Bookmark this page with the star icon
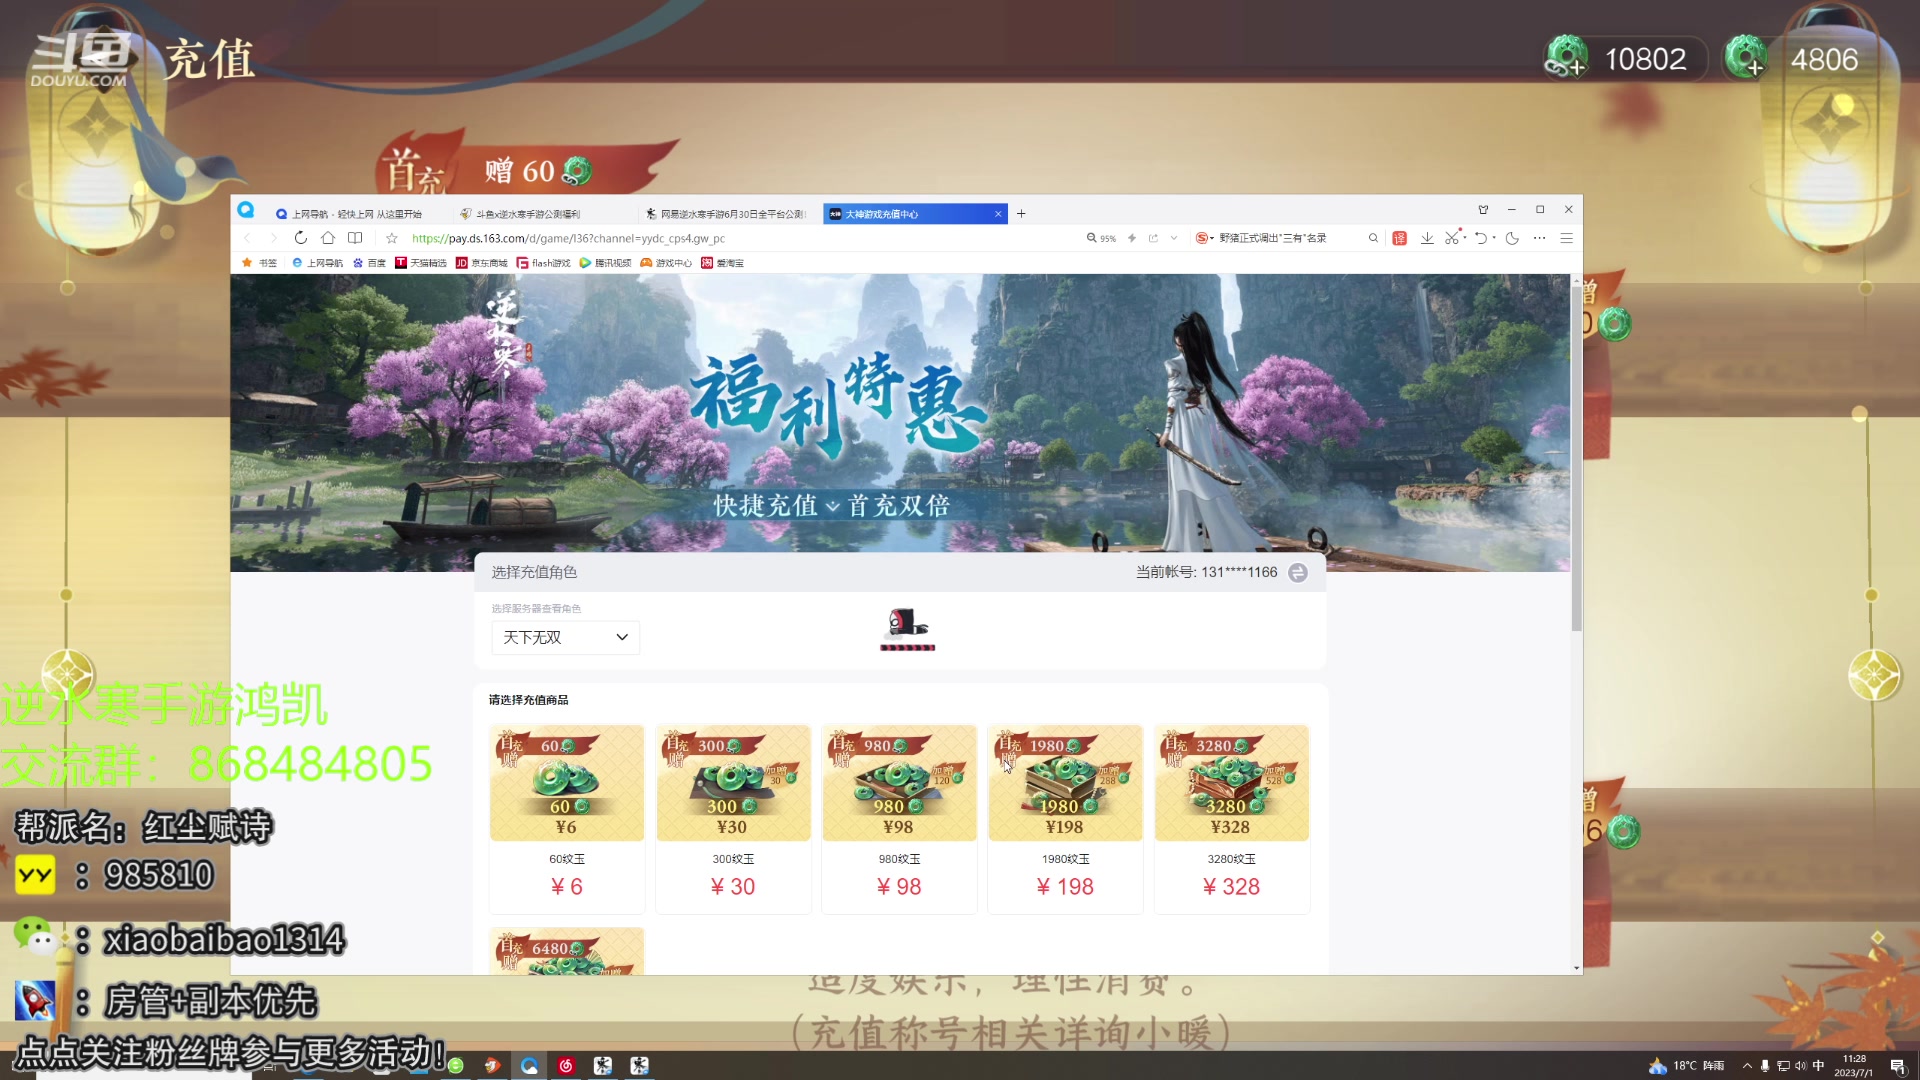 392,238
